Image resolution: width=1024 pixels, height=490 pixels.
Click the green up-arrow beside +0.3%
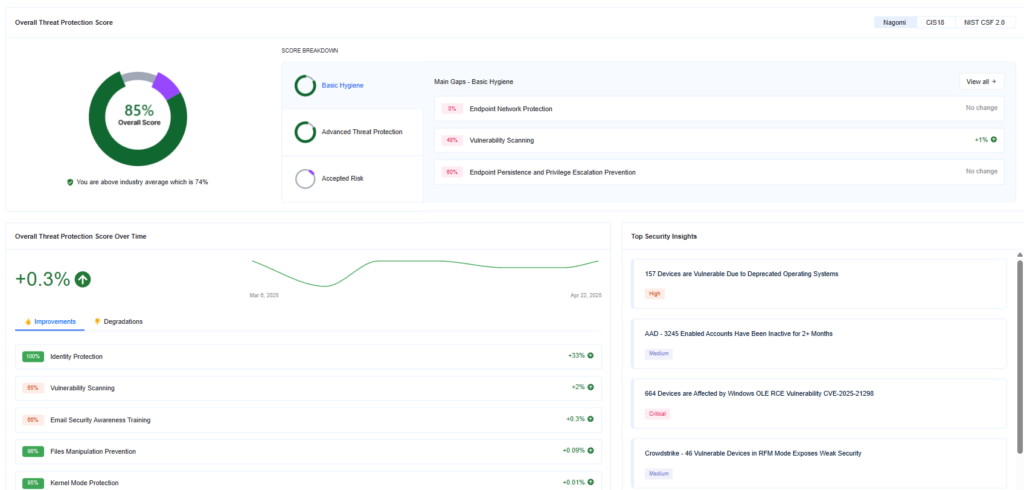(x=83, y=280)
